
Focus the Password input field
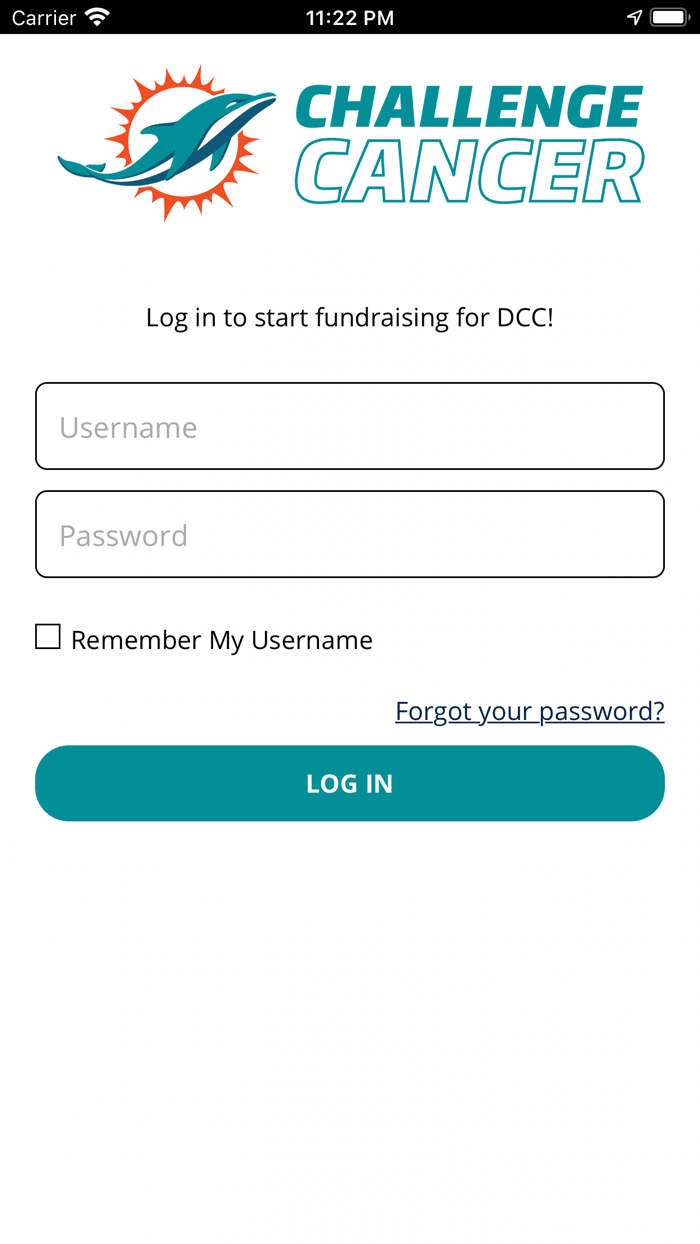349,534
